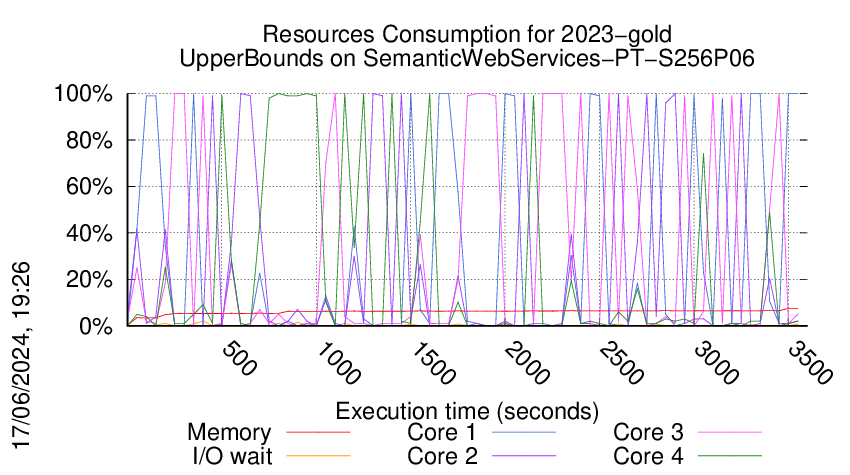850x475 pixels.
Task: Click the 60% y-axis label
Action: point(89,187)
